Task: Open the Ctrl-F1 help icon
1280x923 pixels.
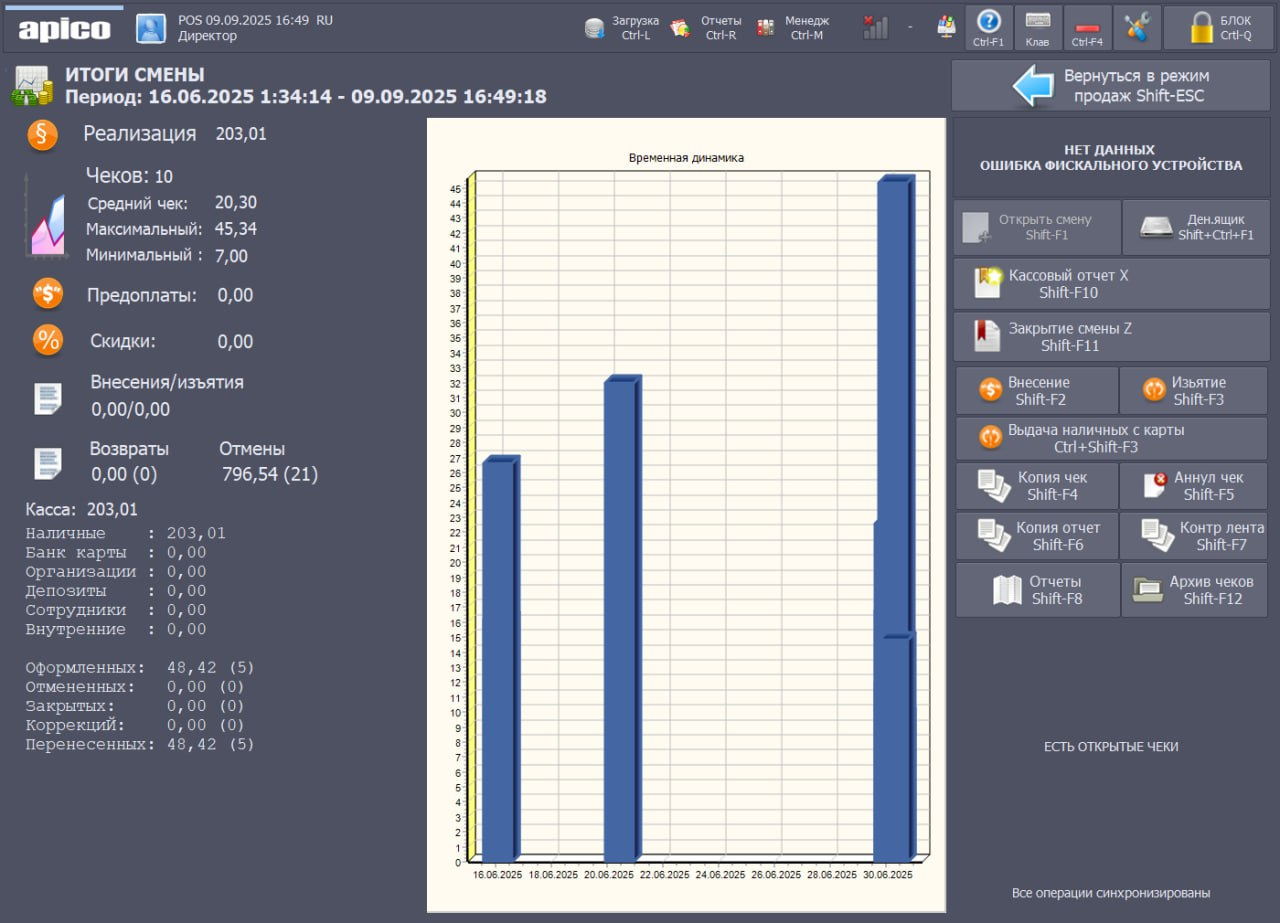Action: click(988, 28)
